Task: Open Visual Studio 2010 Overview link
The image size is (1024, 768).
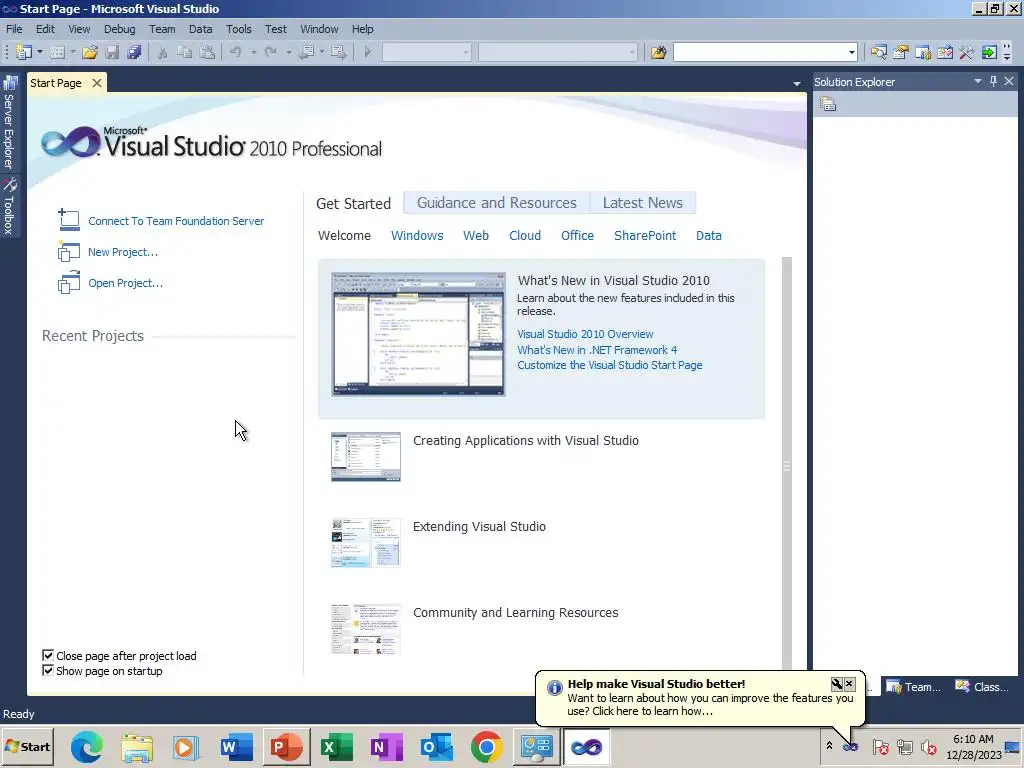Action: coord(585,334)
